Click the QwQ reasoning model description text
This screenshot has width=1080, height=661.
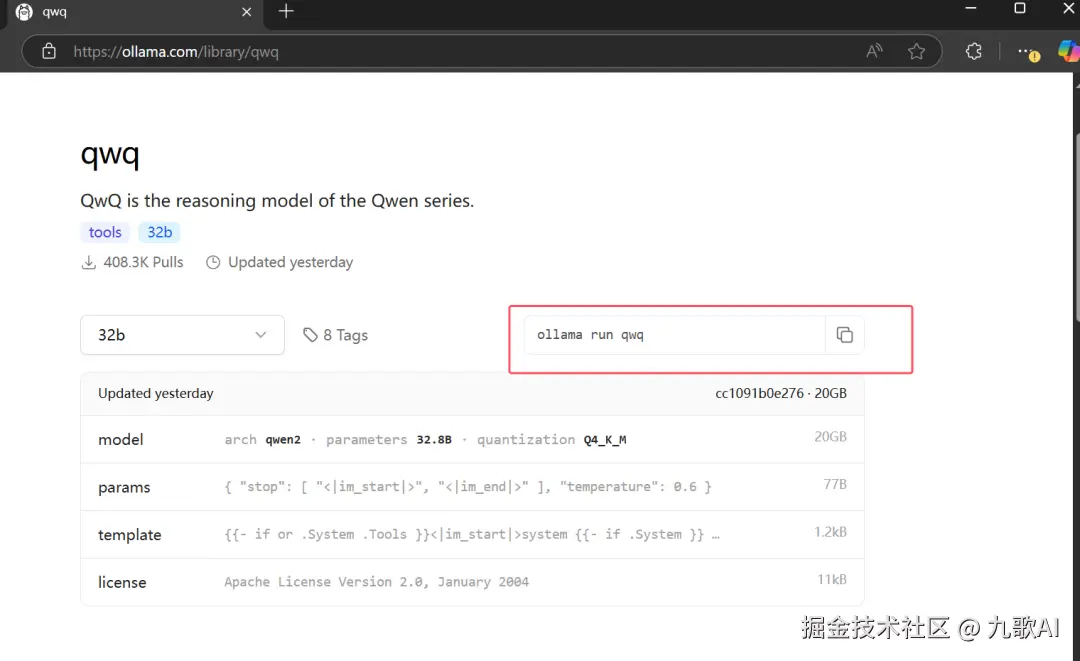pyautogui.click(x=277, y=200)
